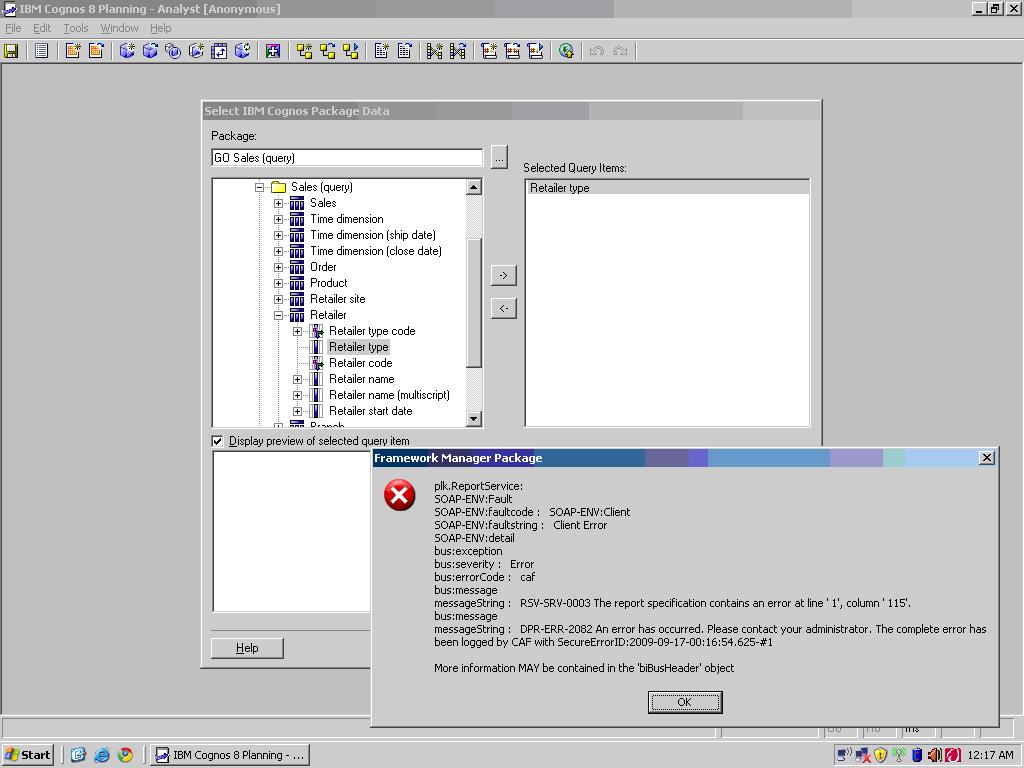Click the Help button in package dialog
This screenshot has height=768, width=1024.
pyautogui.click(x=247, y=648)
